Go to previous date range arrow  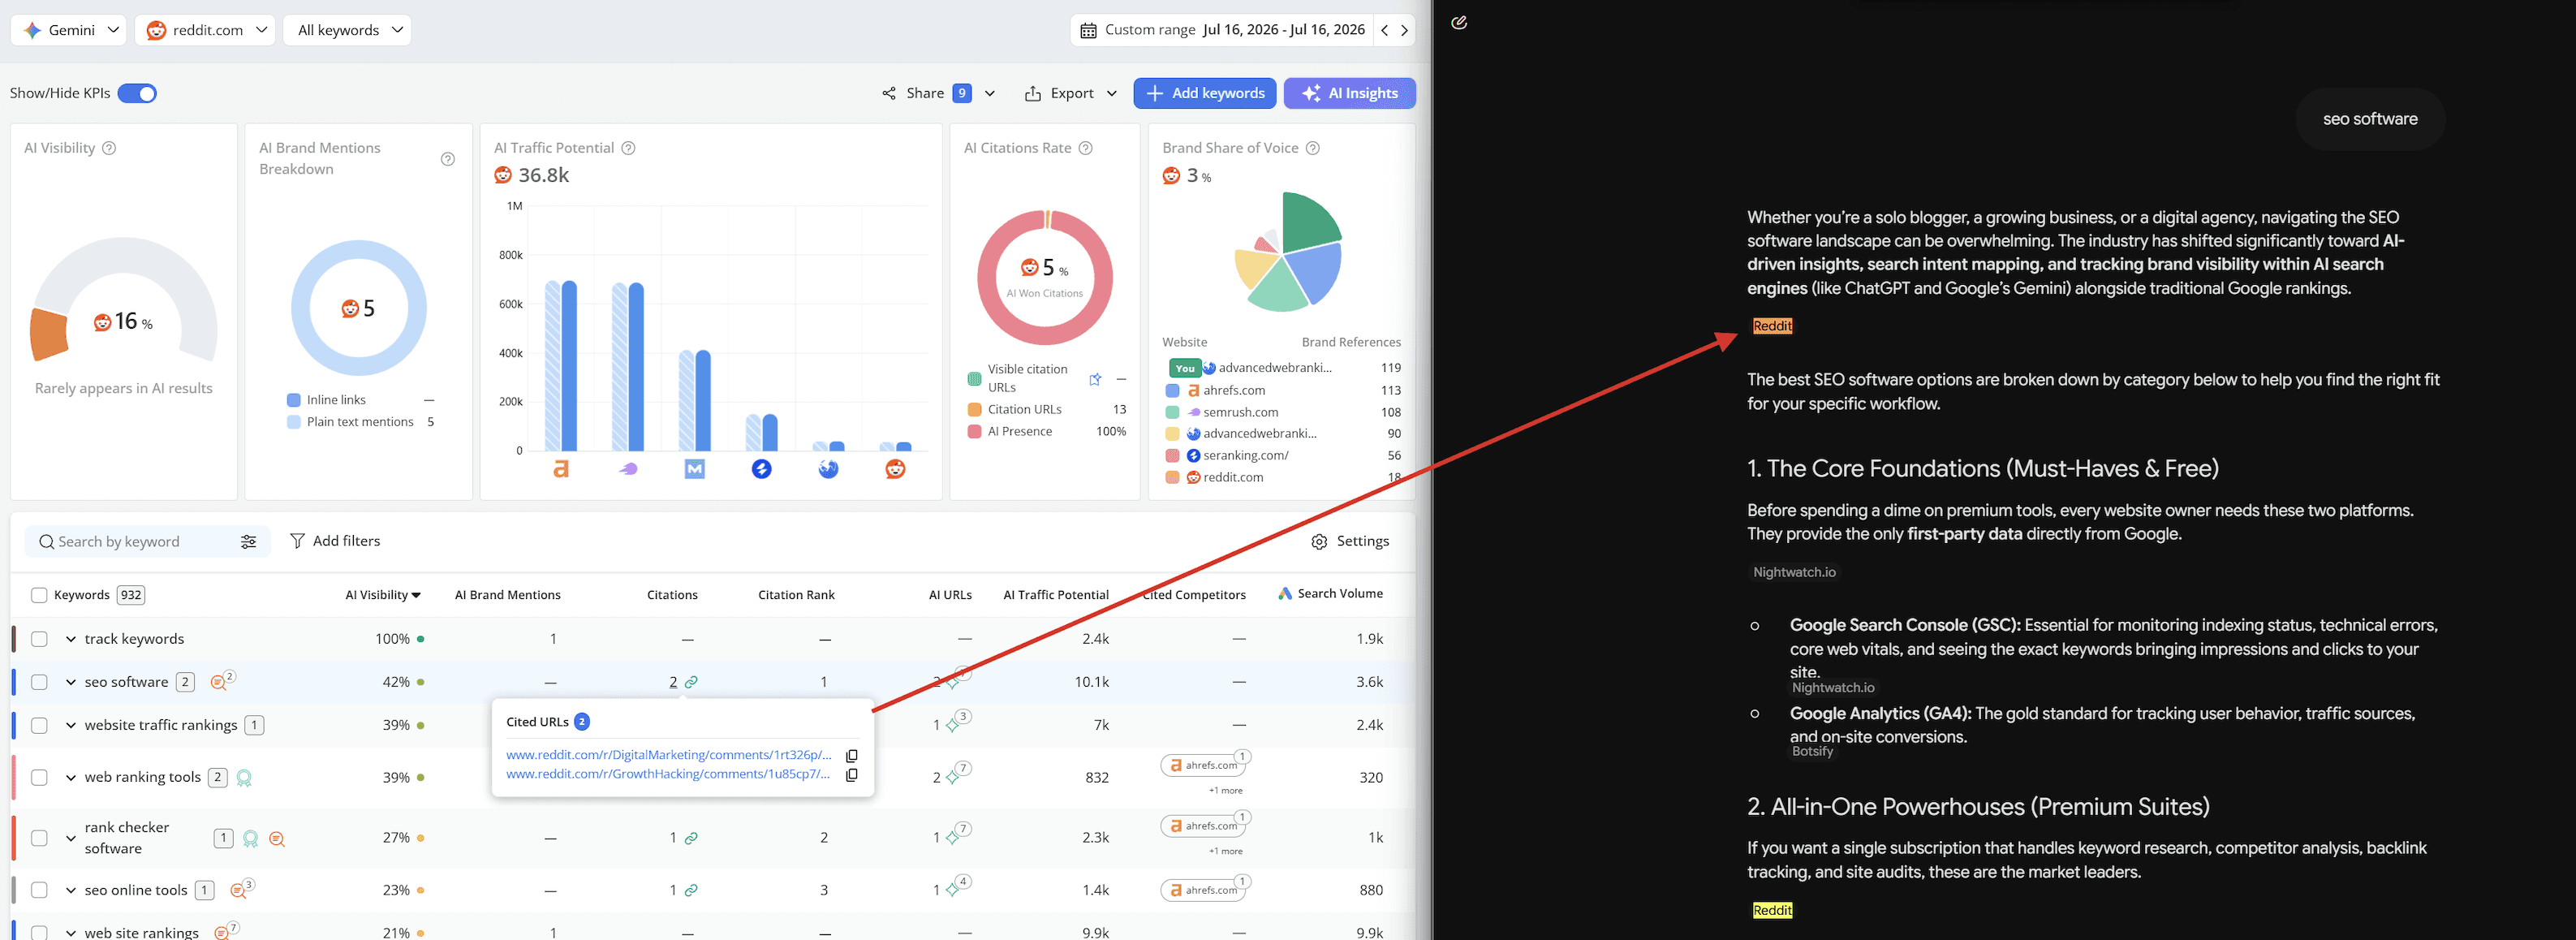[x=1385, y=30]
